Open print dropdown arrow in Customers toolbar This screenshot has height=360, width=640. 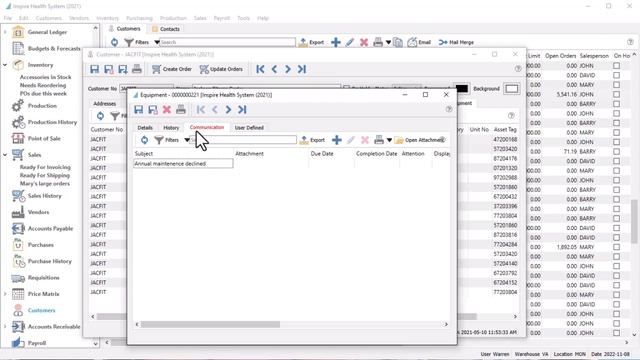[388, 42]
